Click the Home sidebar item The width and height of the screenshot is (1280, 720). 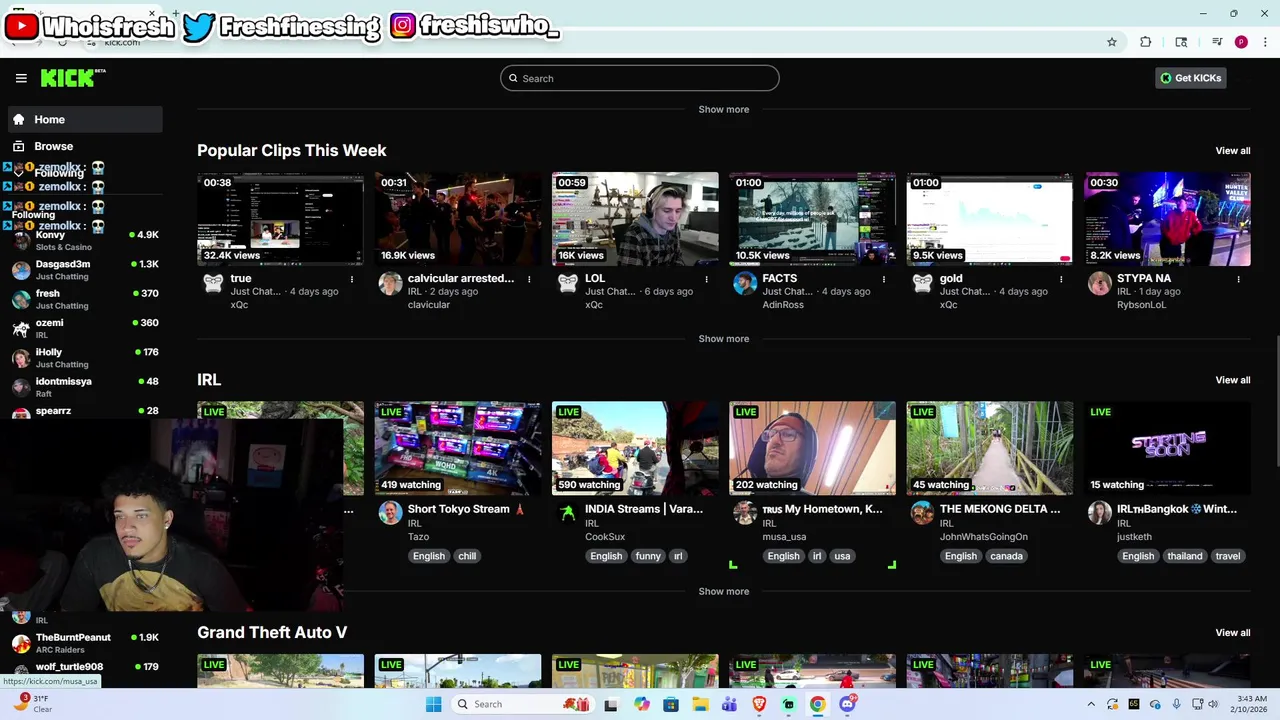tap(85, 119)
